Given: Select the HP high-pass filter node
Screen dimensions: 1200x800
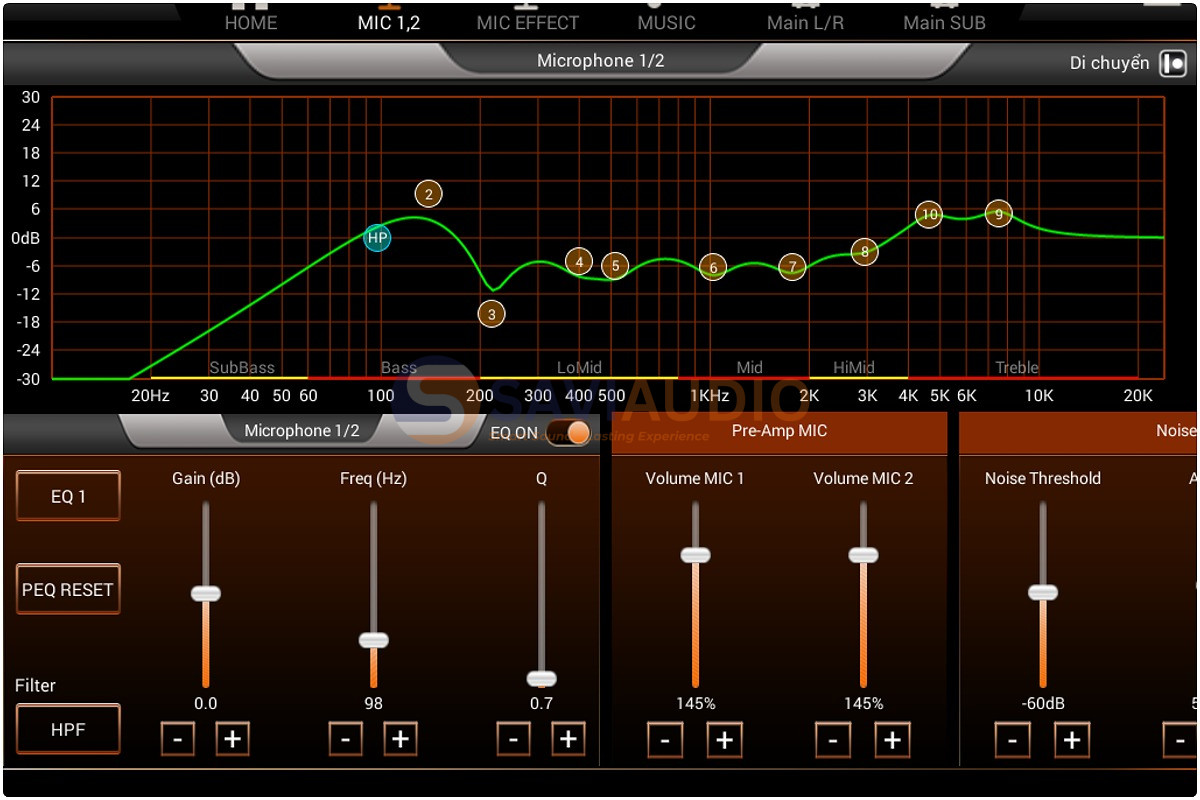Looking at the screenshot, I should [x=377, y=238].
